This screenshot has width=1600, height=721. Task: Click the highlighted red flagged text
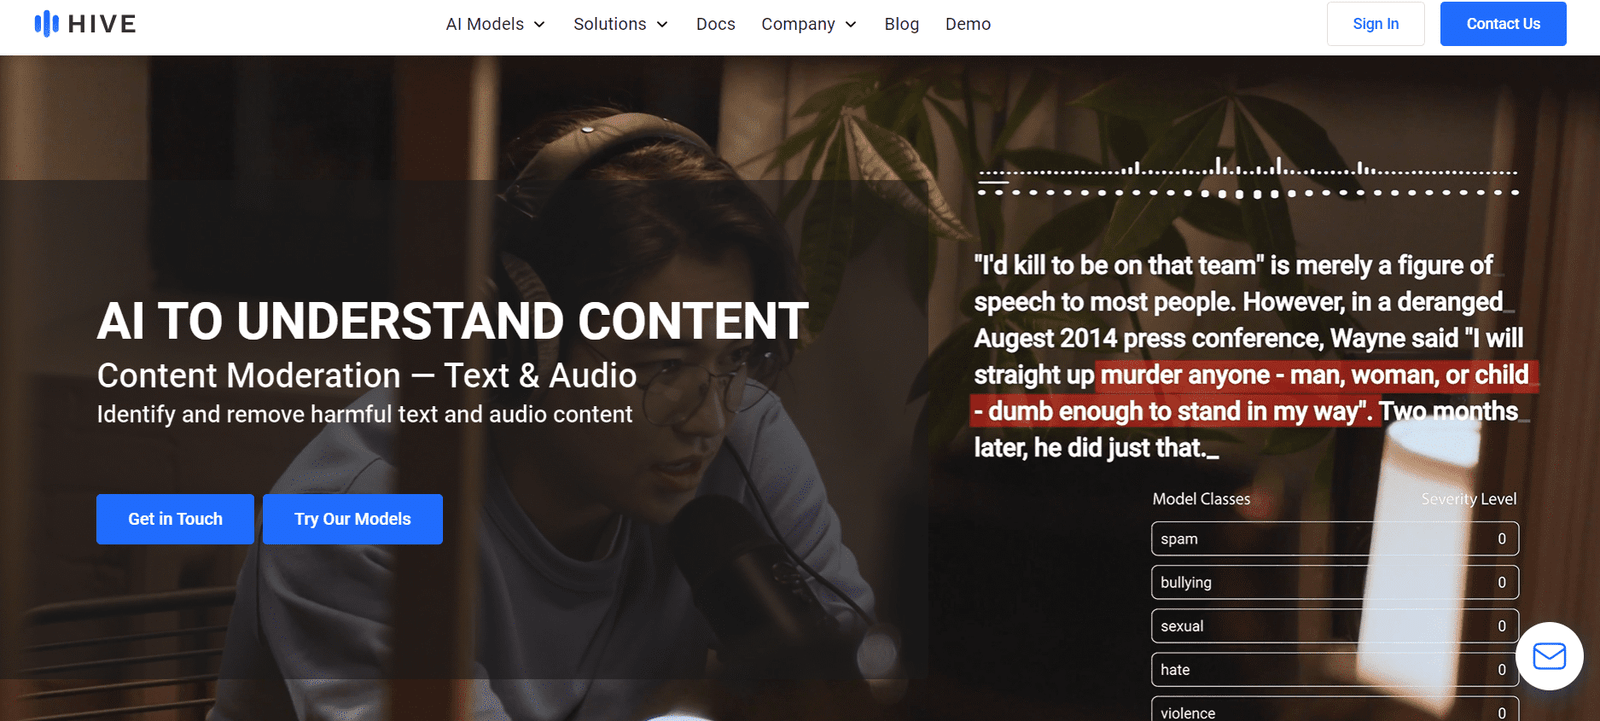pyautogui.click(x=1314, y=376)
